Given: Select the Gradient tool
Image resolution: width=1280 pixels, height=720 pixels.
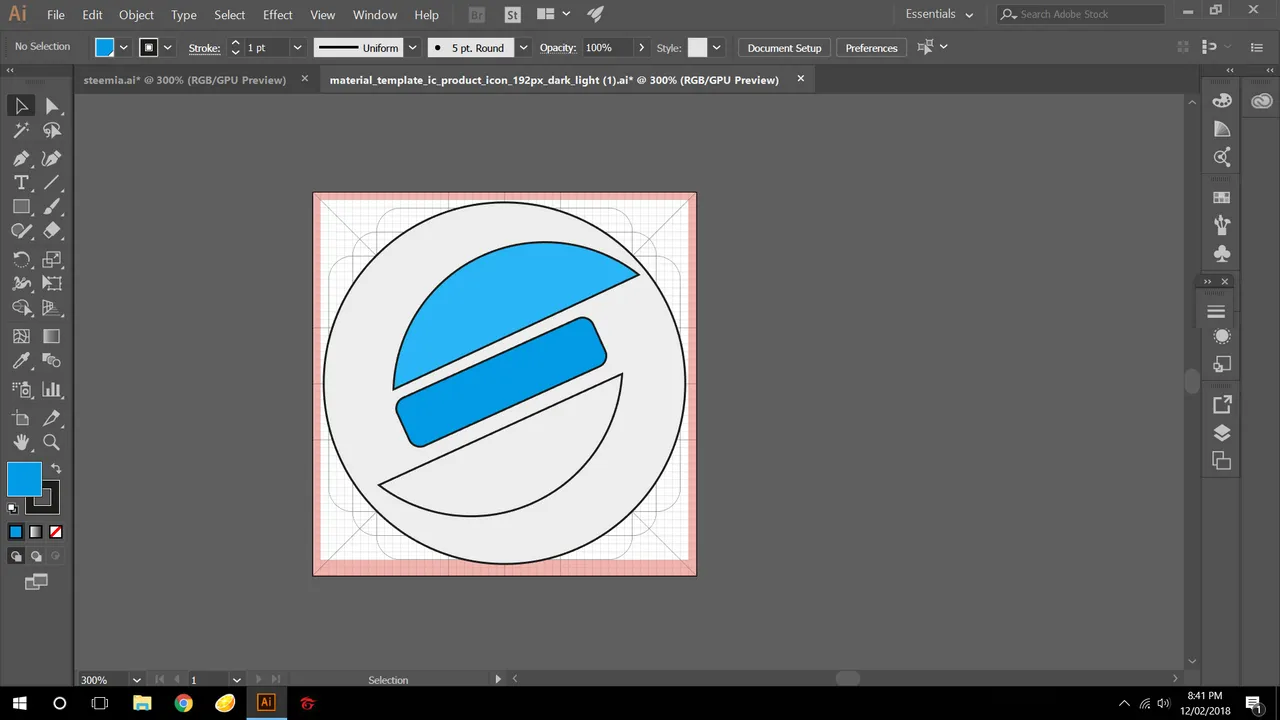Looking at the screenshot, I should 52,336.
